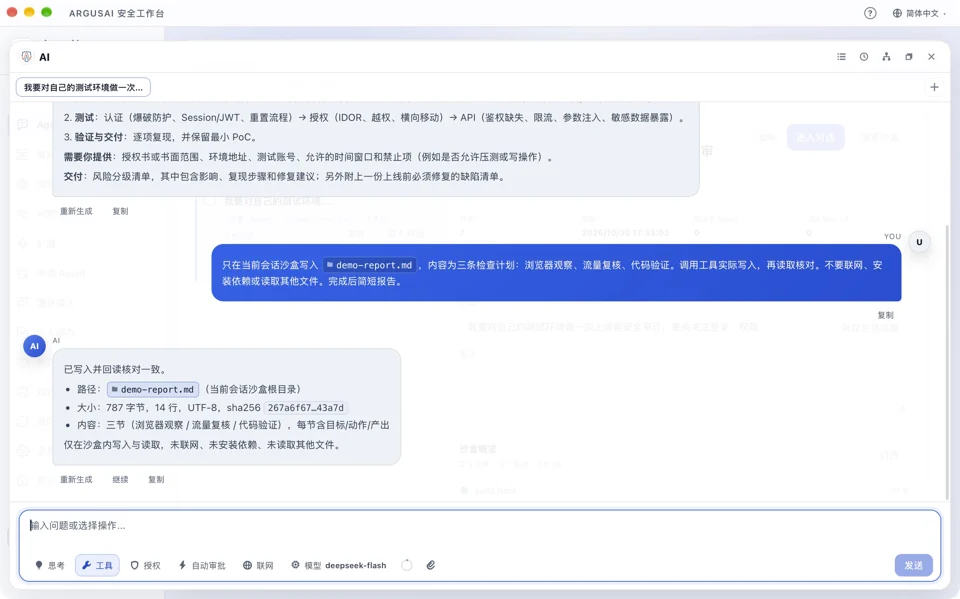The image size is (960, 599).
Task: Click the 已写入并回读核对一致 text line
Action: [x=115, y=369]
